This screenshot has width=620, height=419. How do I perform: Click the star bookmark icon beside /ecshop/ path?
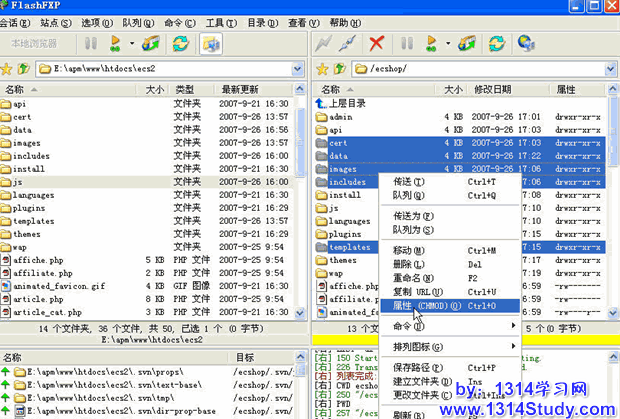click(323, 69)
